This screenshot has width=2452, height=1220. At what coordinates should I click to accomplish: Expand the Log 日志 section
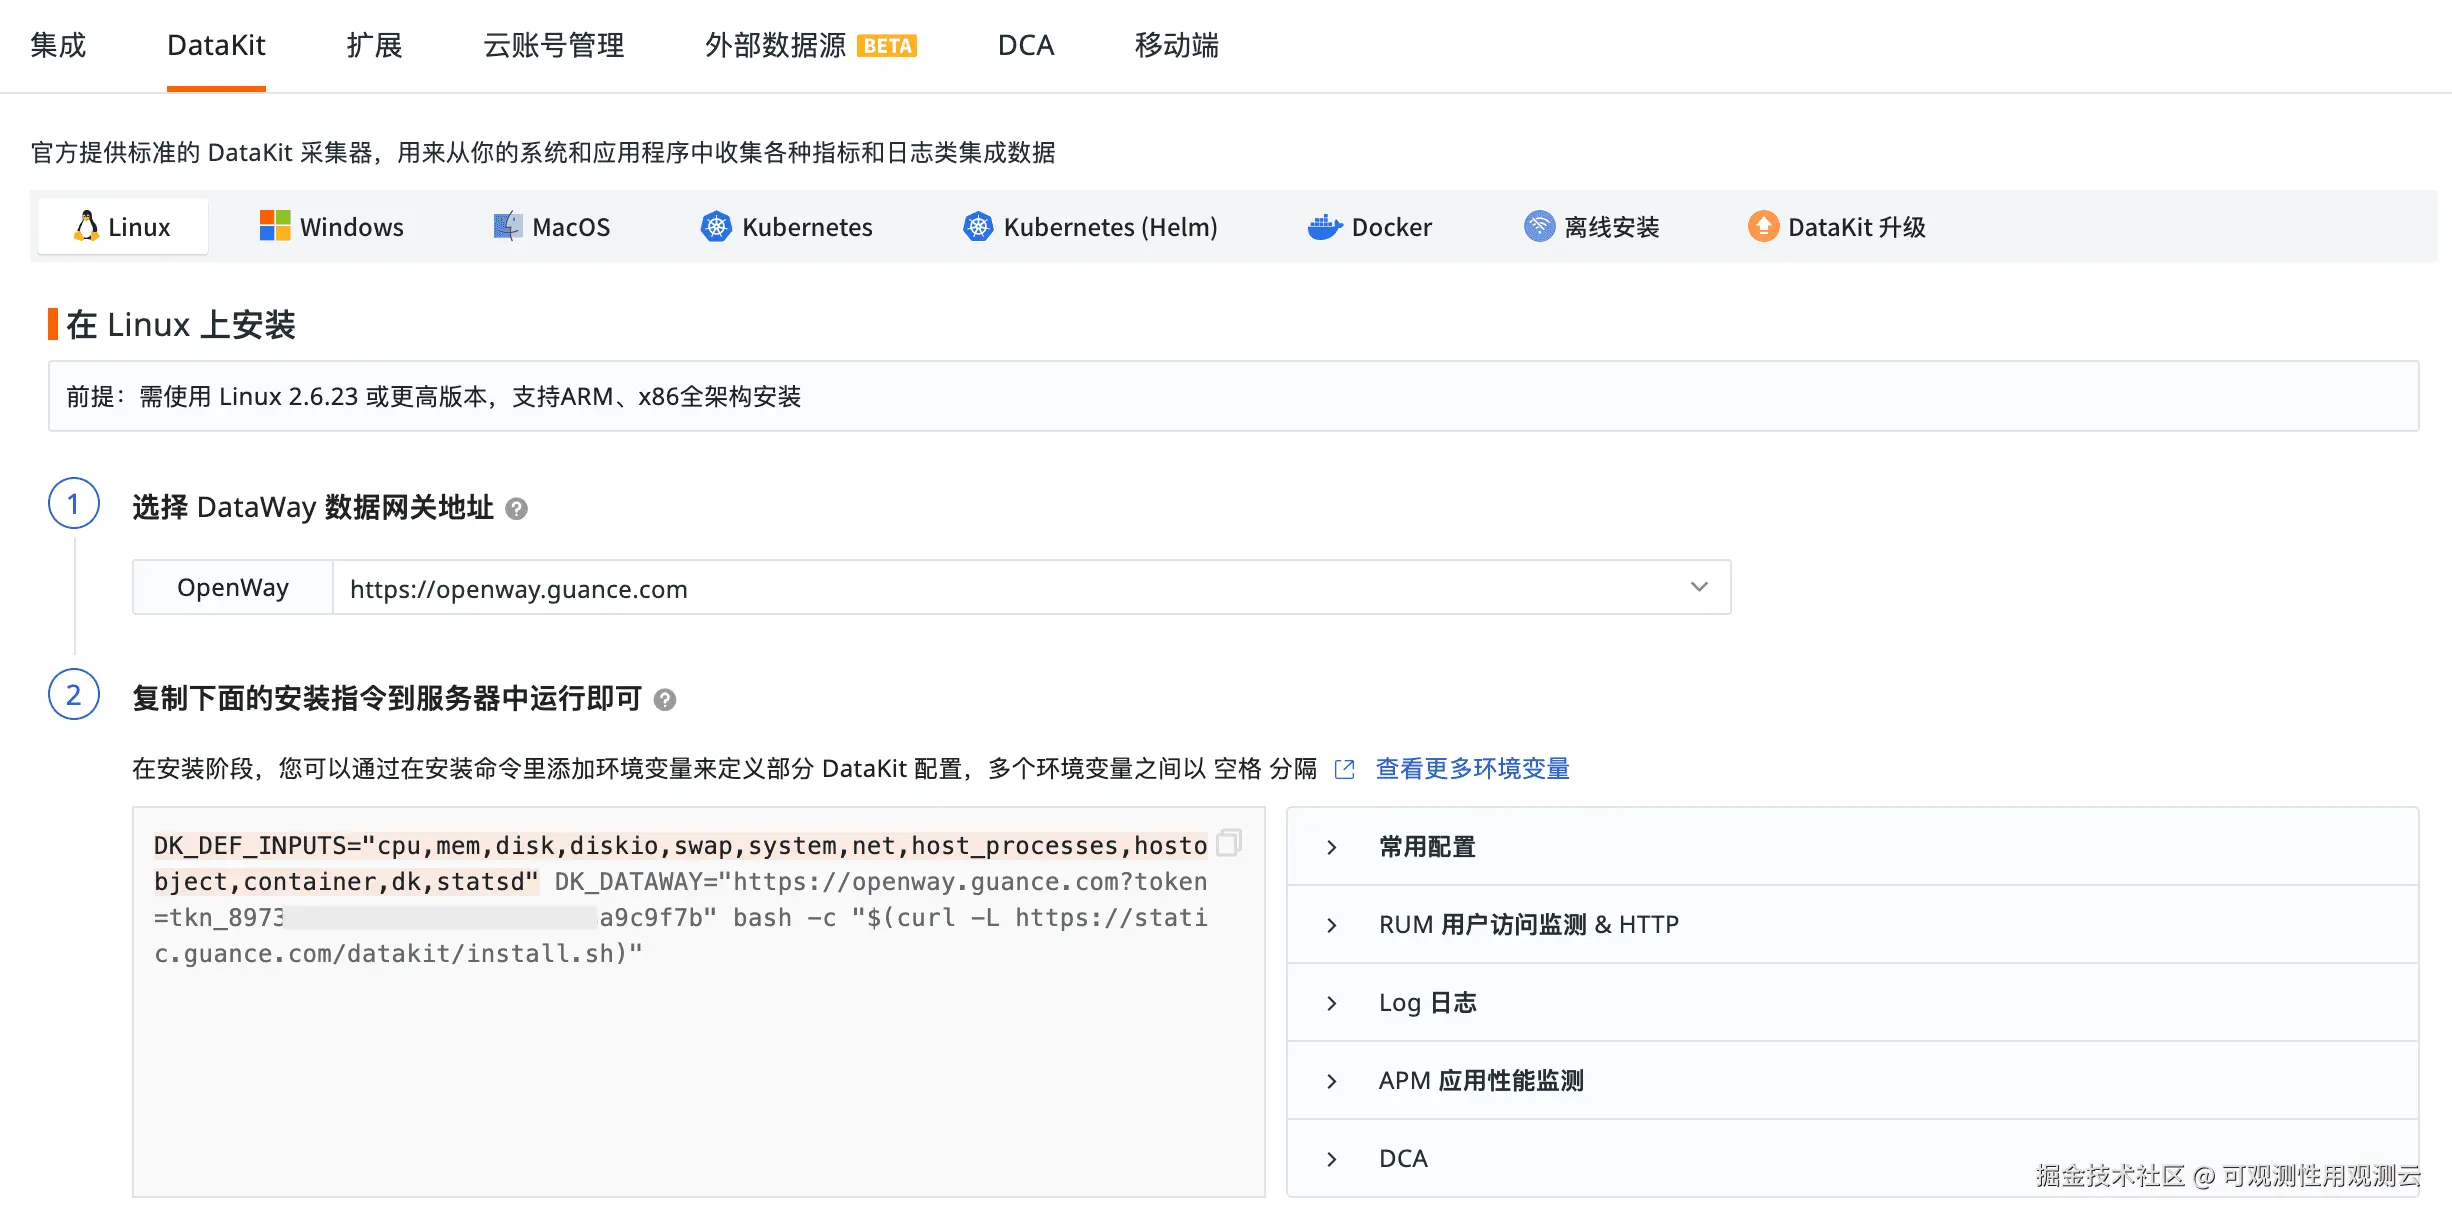click(1426, 1003)
